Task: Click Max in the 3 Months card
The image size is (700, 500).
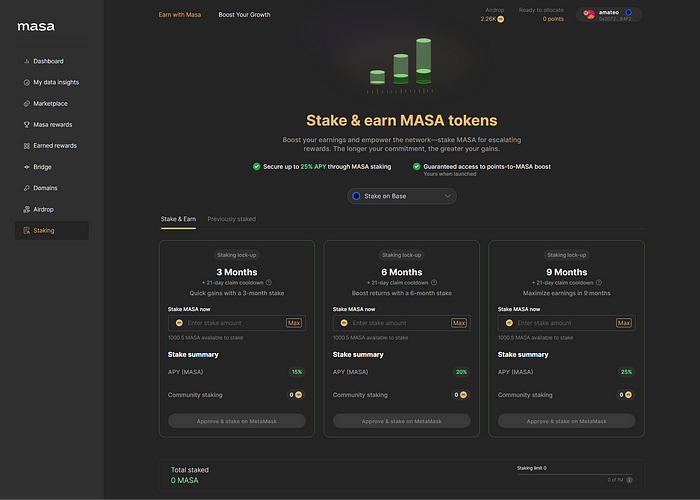Action: point(294,323)
